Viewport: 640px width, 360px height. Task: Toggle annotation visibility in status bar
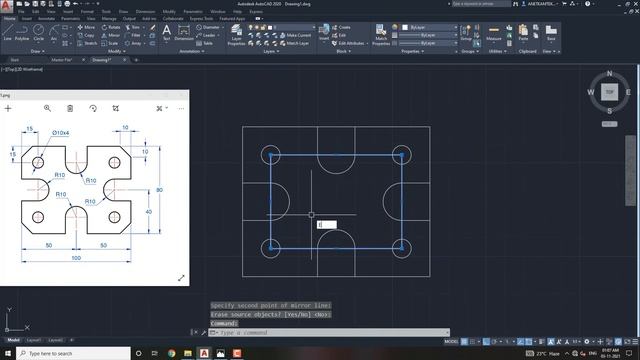pyautogui.click(x=551, y=342)
